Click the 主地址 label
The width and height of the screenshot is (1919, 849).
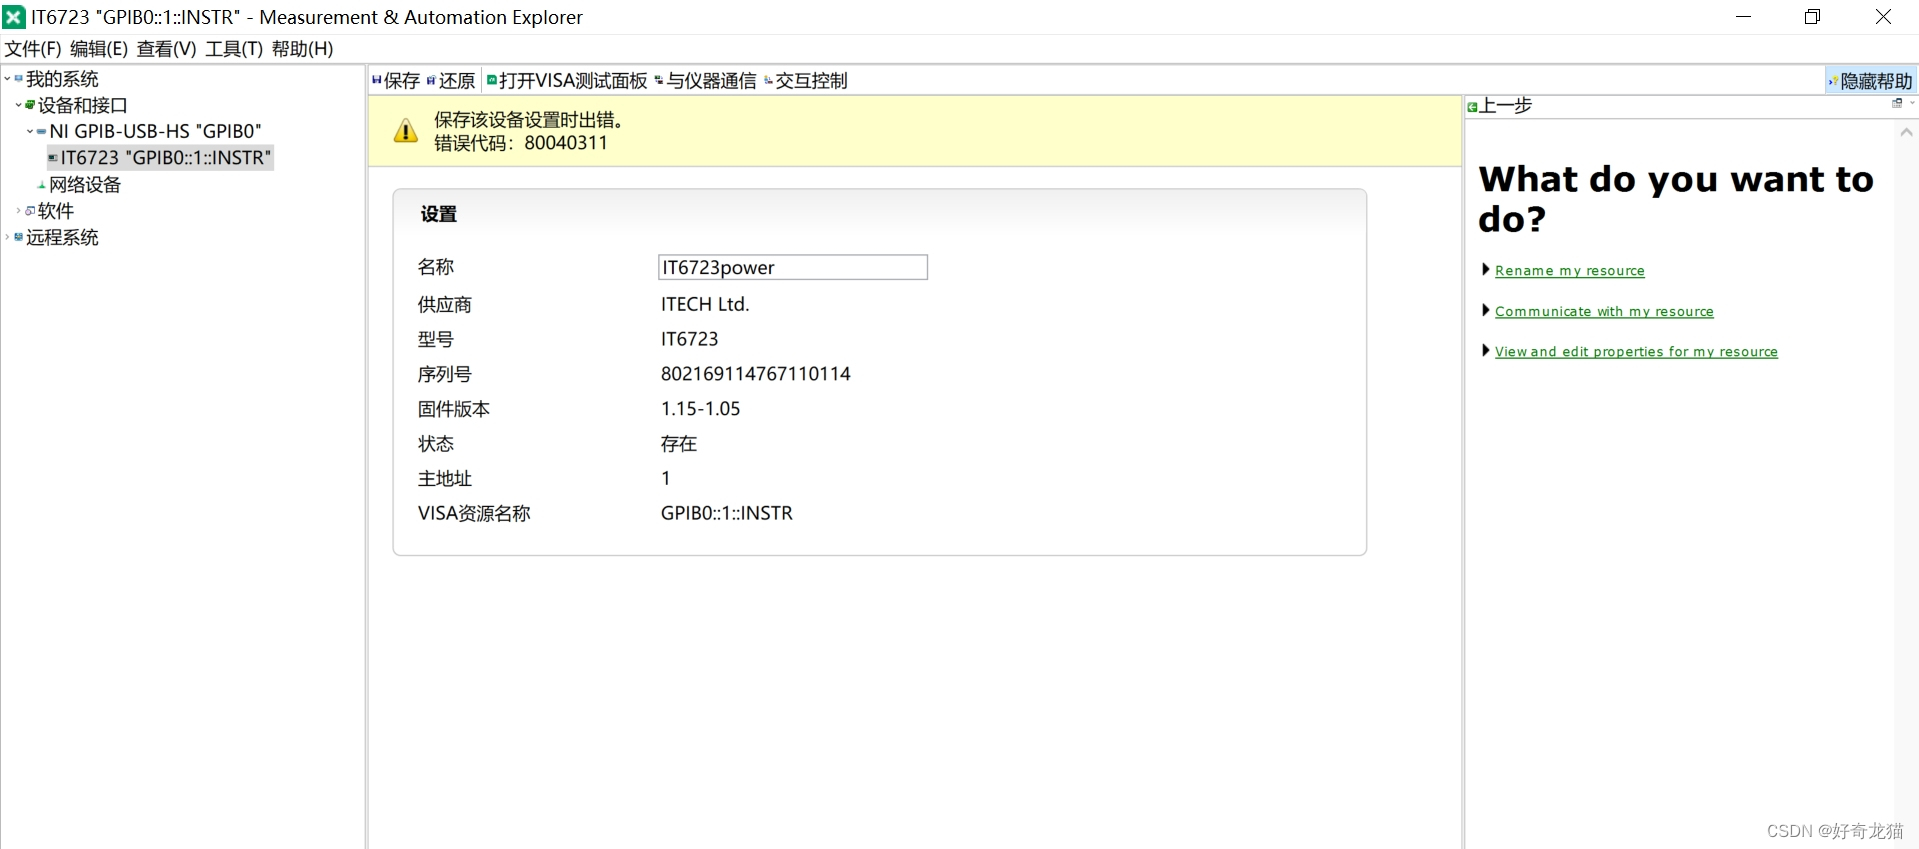pos(444,479)
